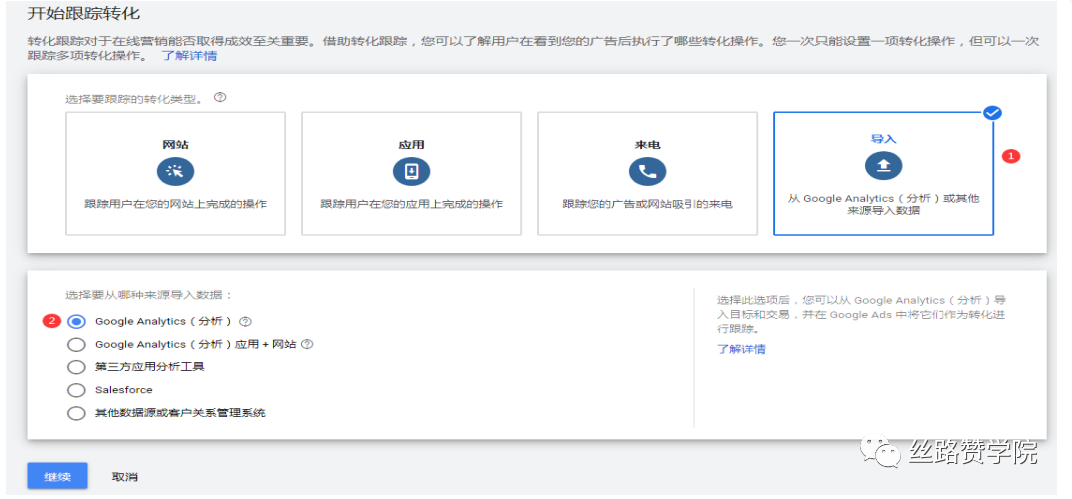Image resolution: width=1072 pixels, height=499 pixels.
Task: Open help icon next to 应用 + 网站 option
Action: point(307,345)
